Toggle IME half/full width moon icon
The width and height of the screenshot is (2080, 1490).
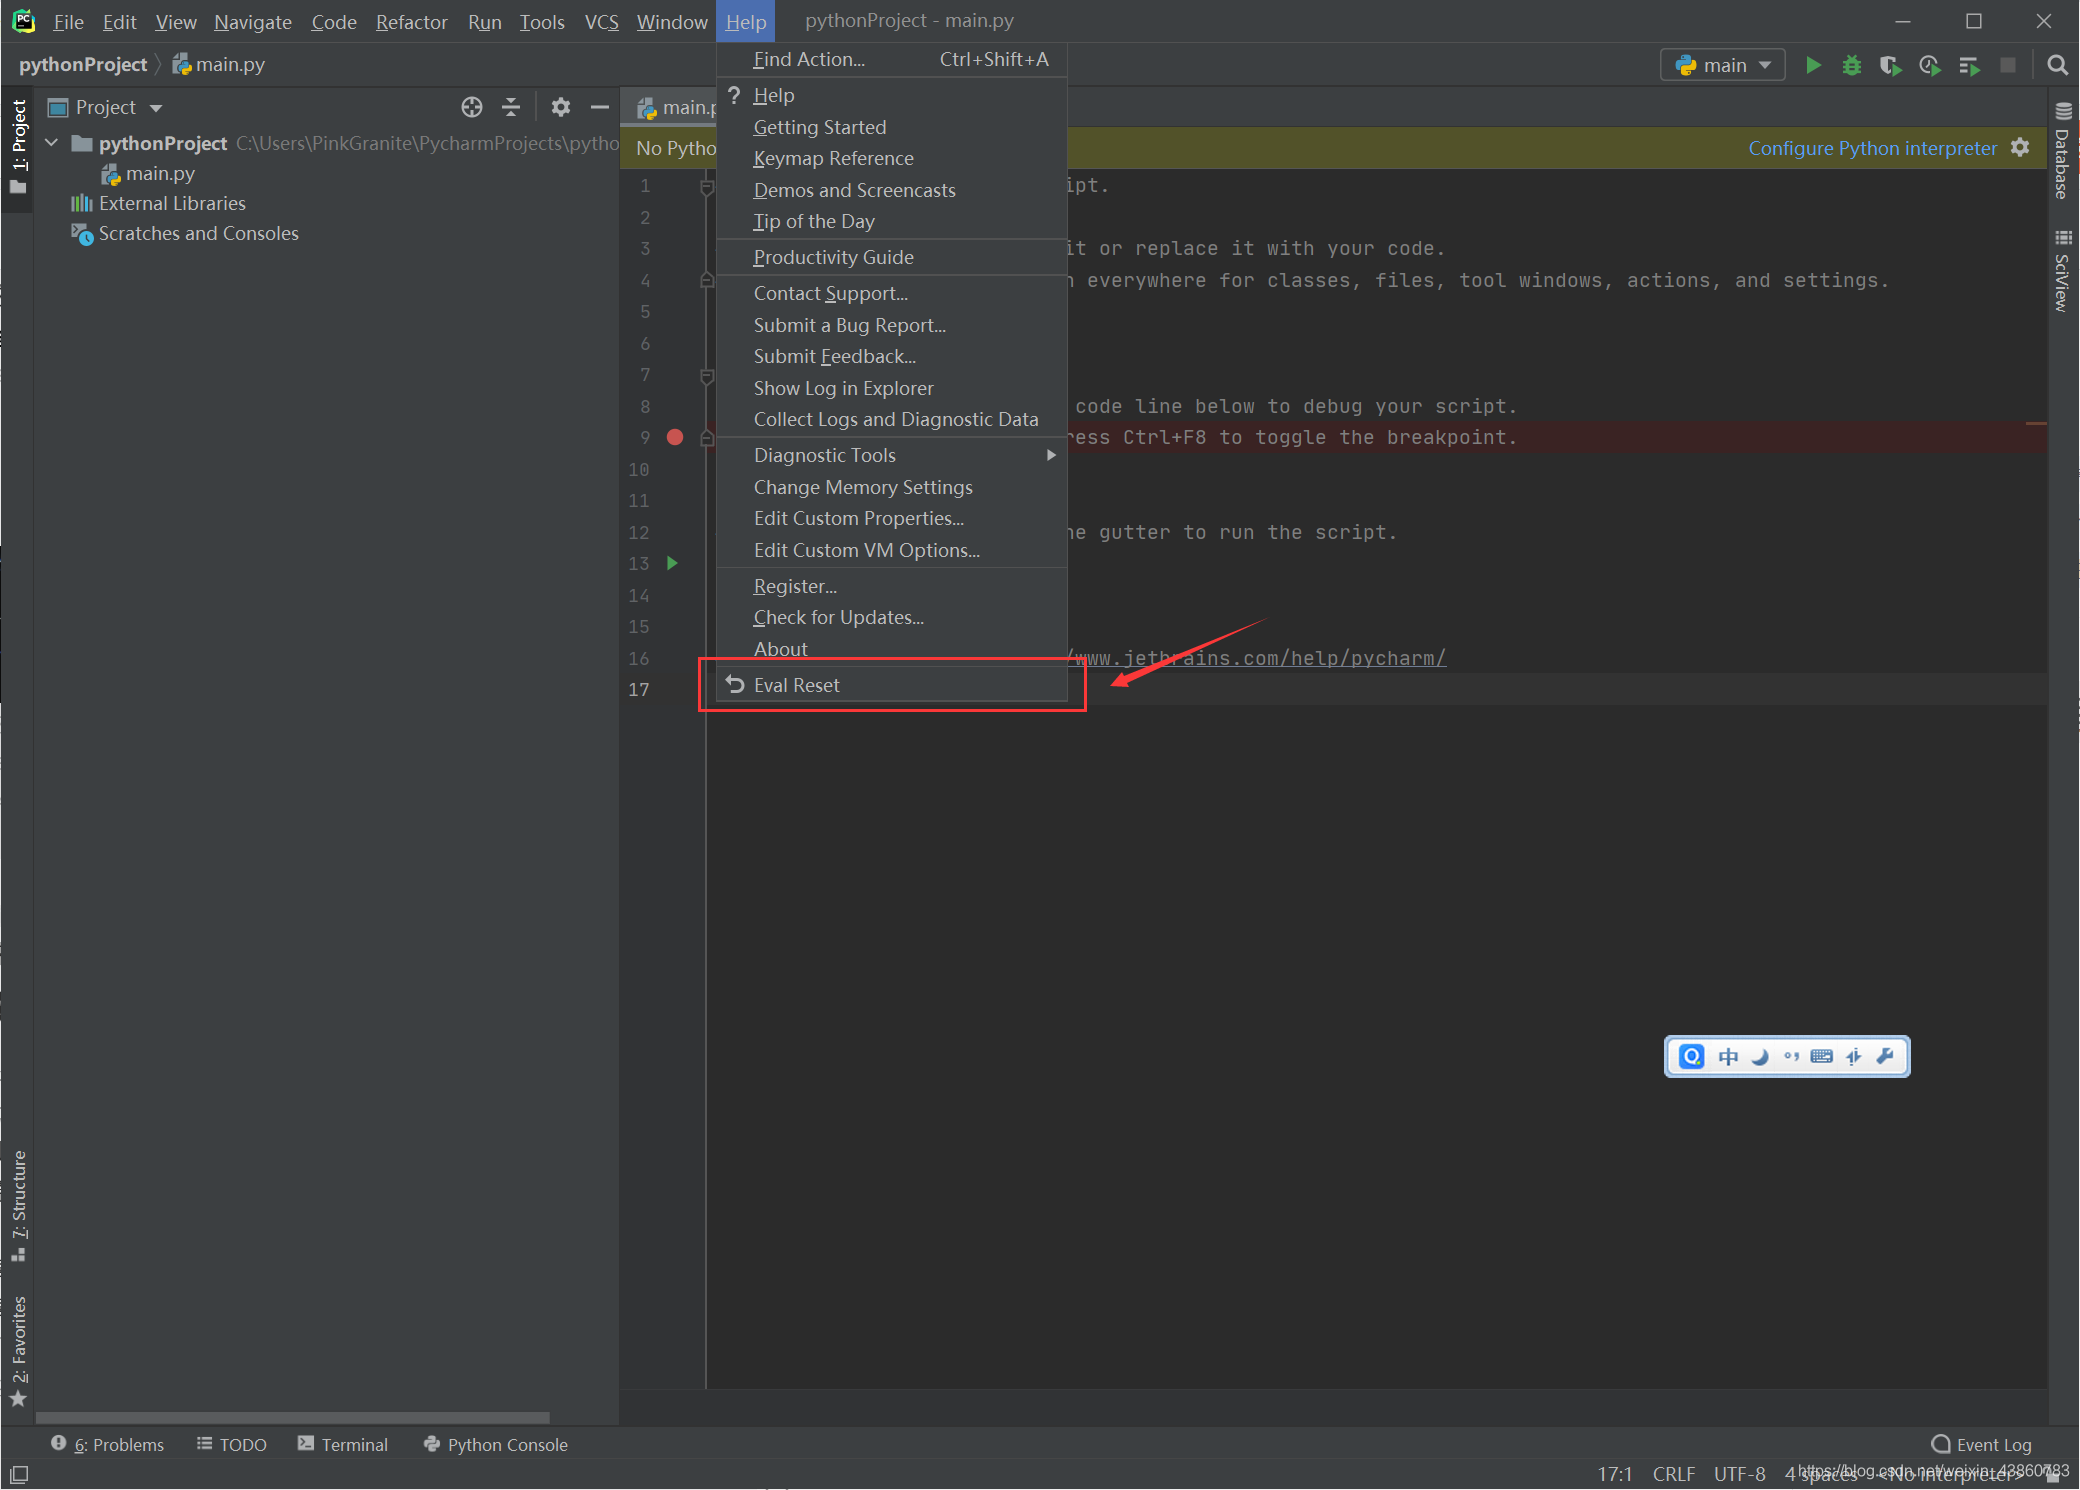(x=1760, y=1056)
